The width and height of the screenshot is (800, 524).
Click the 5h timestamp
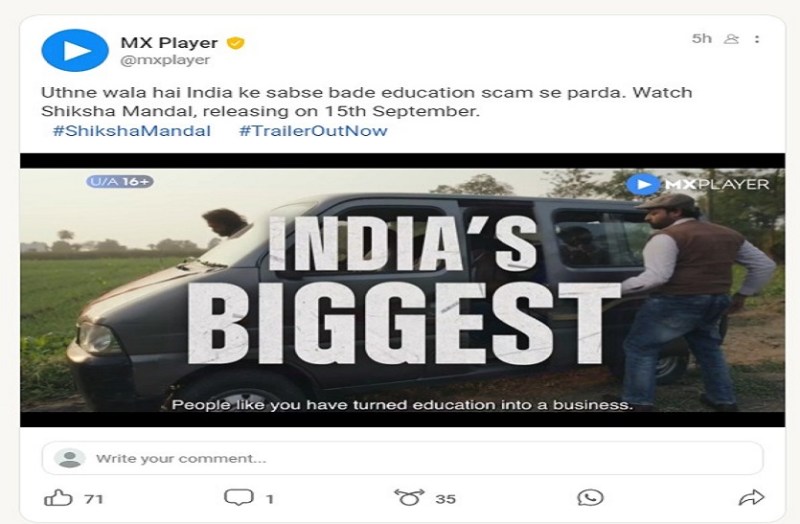702,39
